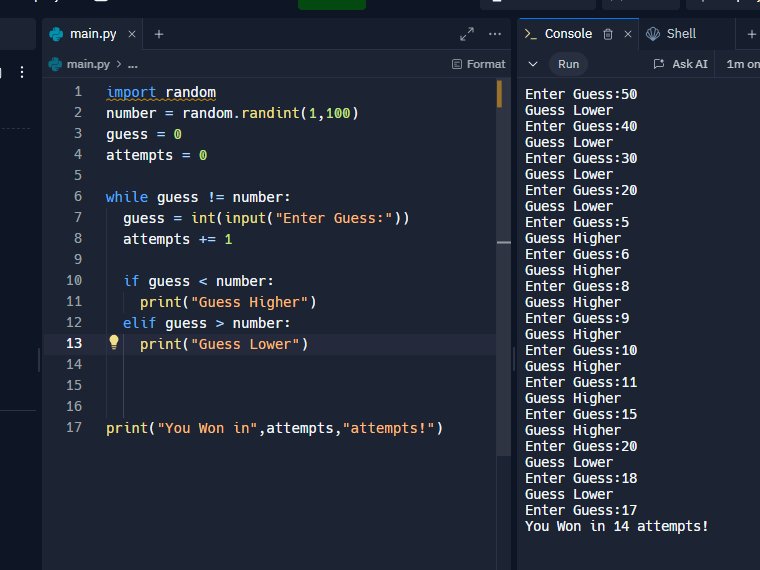Click the main.py breadcrumb item
This screenshot has width=760, height=570.
[88, 64]
